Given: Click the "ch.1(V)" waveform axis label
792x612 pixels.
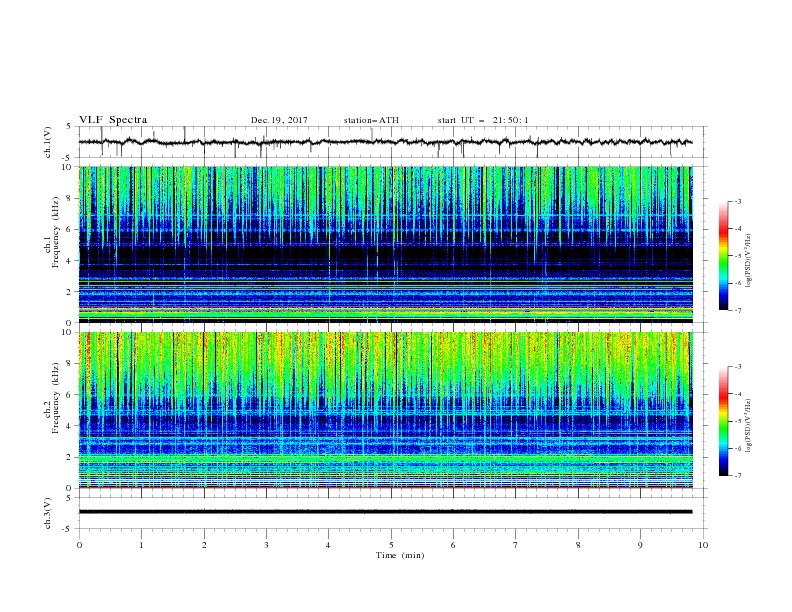Looking at the screenshot, I should click(48, 142).
